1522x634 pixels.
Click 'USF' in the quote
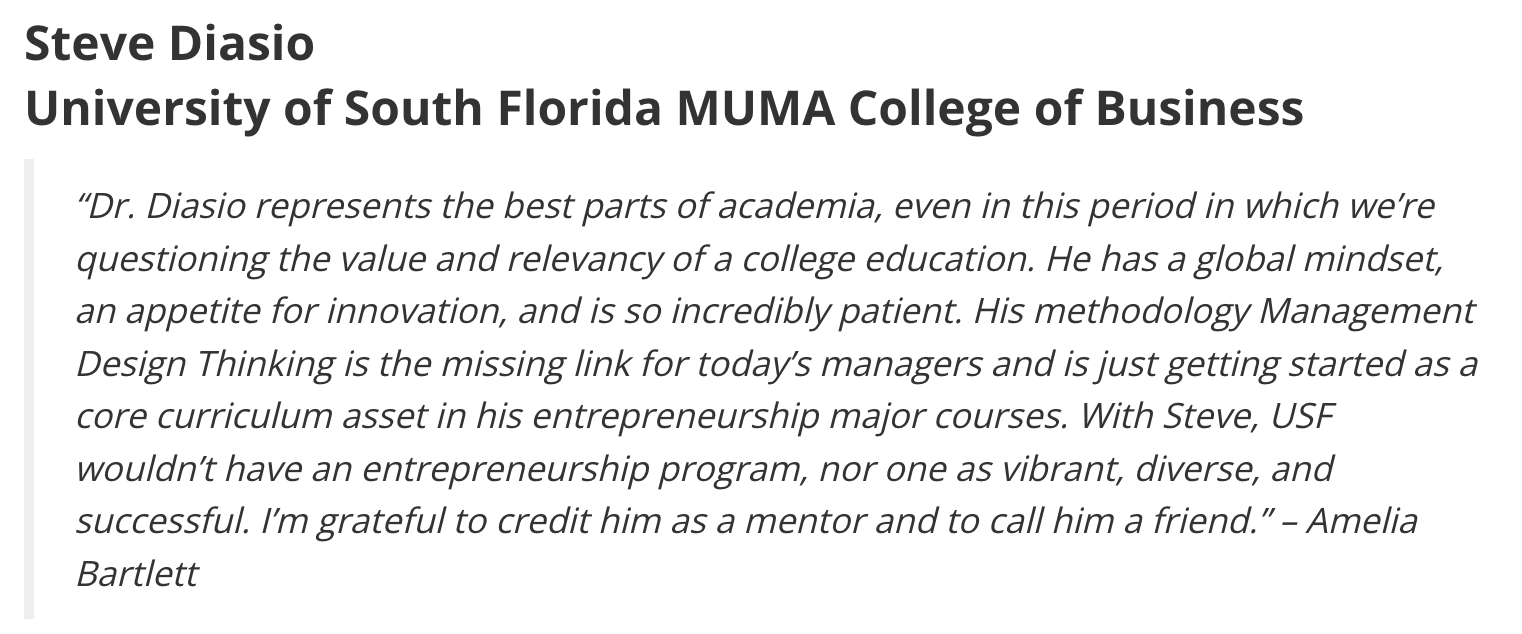tap(1302, 417)
